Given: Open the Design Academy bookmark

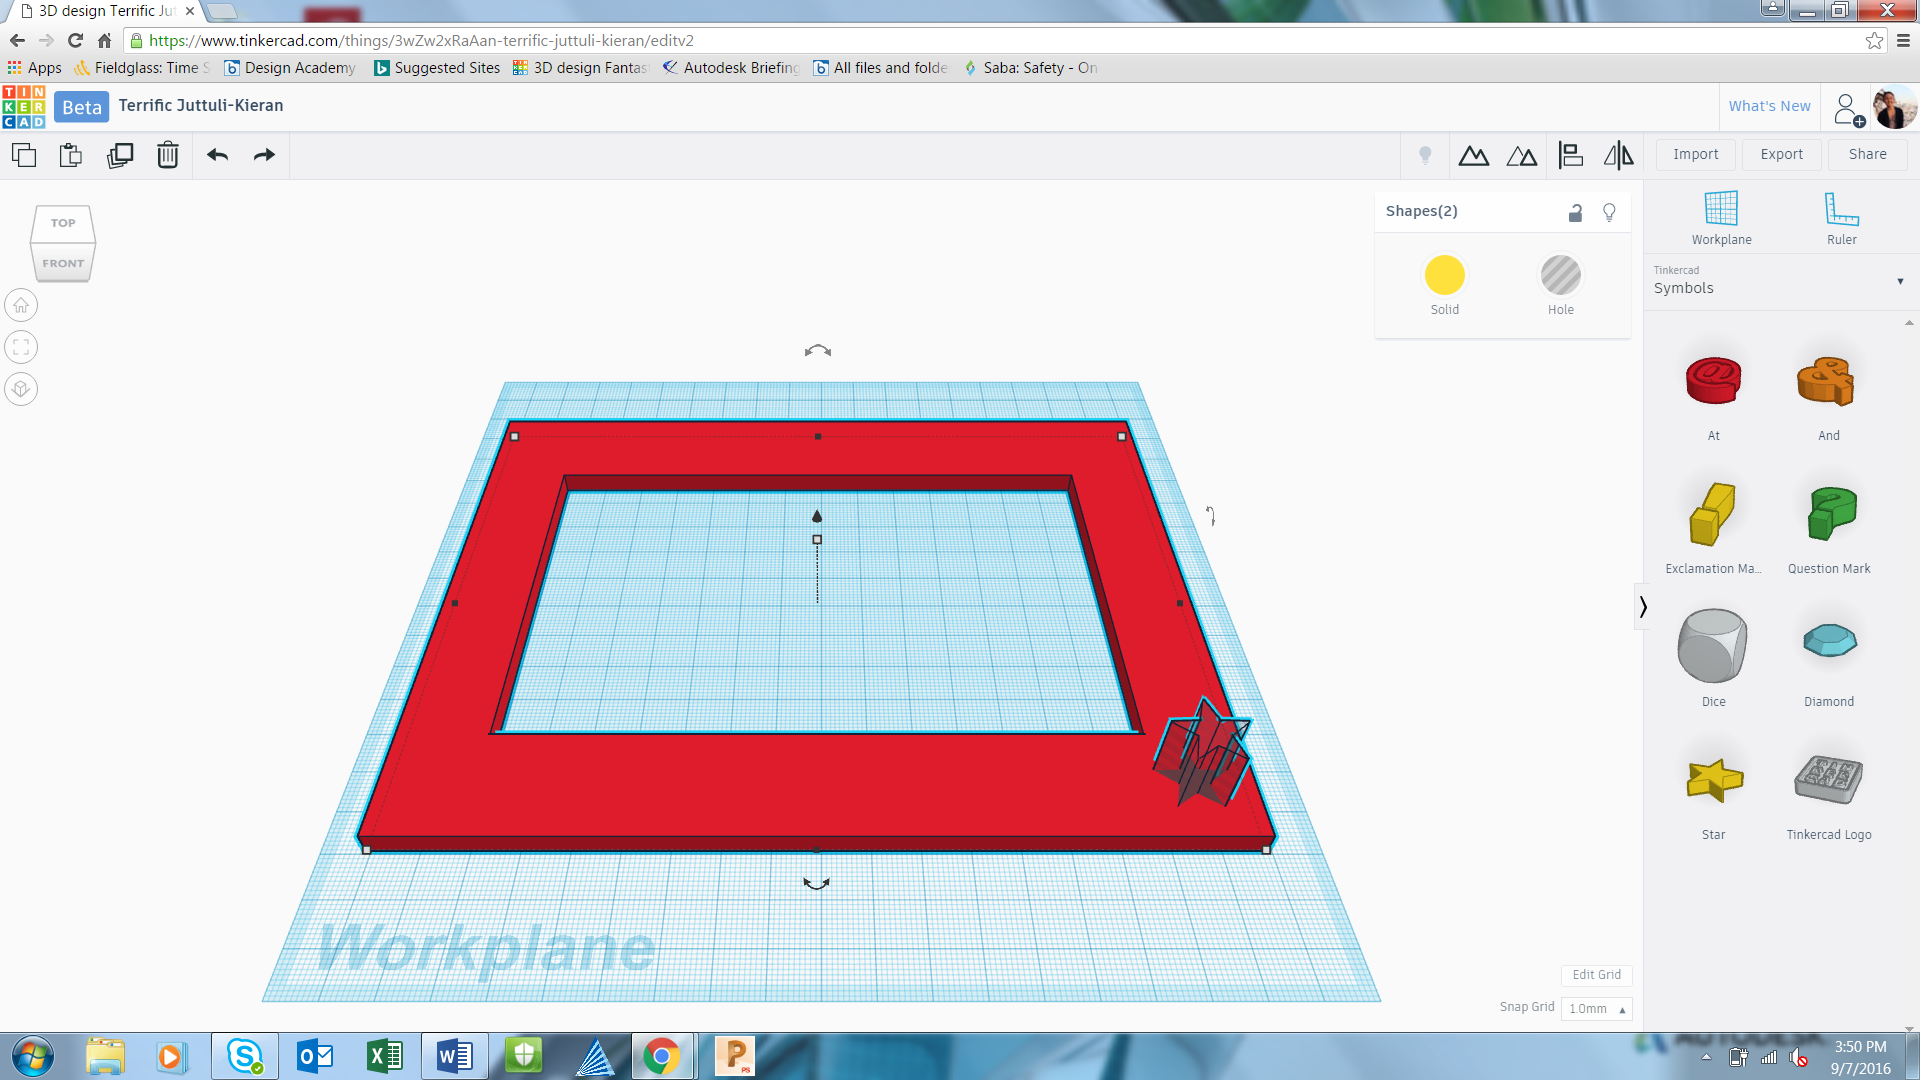Looking at the screenshot, I should tap(290, 68).
